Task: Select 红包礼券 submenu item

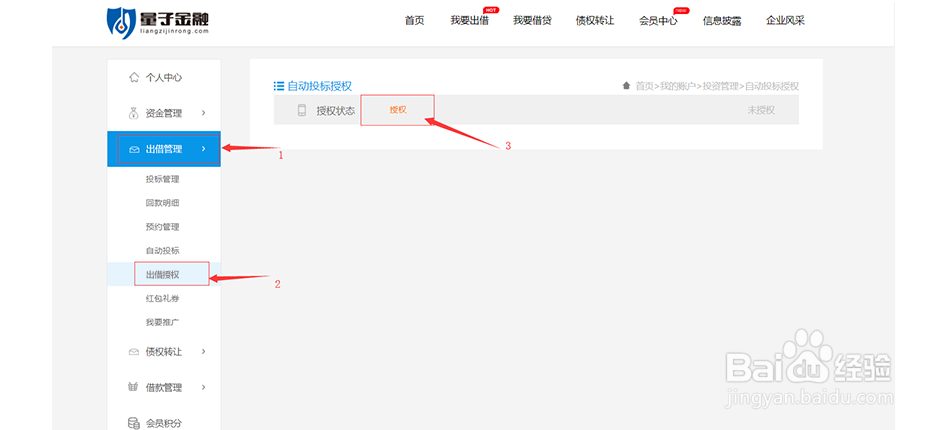Action: click(162, 298)
